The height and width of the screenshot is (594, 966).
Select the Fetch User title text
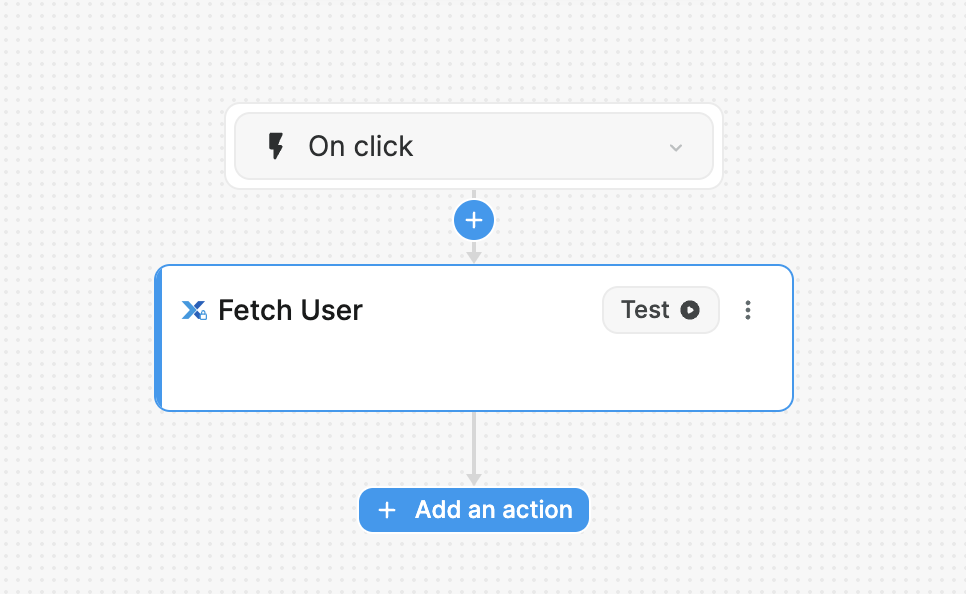pyautogui.click(x=290, y=311)
